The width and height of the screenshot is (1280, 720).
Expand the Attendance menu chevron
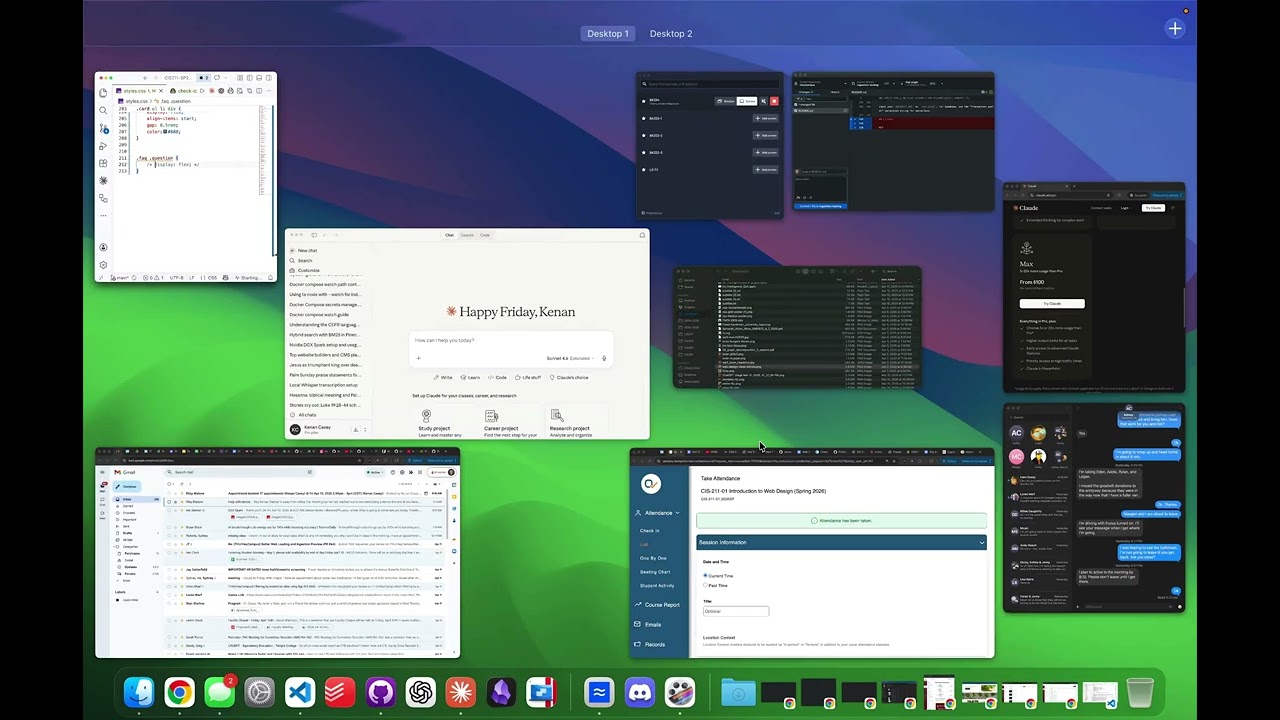(x=677, y=513)
